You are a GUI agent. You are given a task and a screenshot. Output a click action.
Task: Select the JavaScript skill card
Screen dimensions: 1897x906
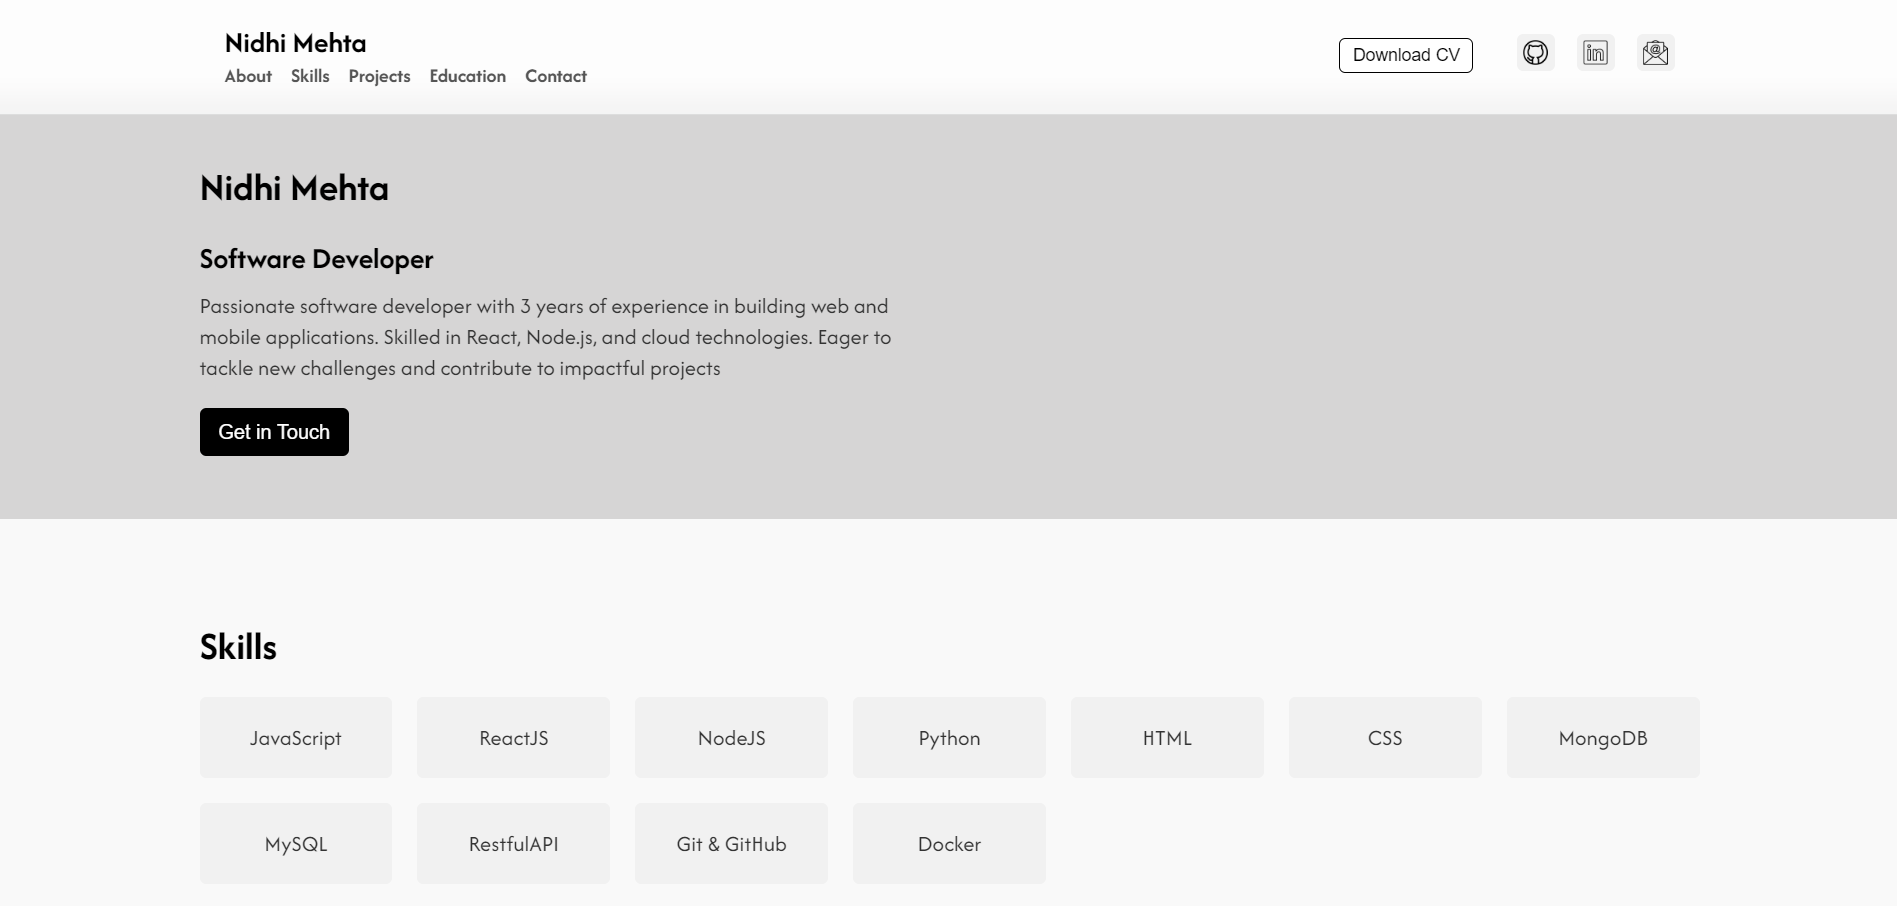pyautogui.click(x=296, y=738)
